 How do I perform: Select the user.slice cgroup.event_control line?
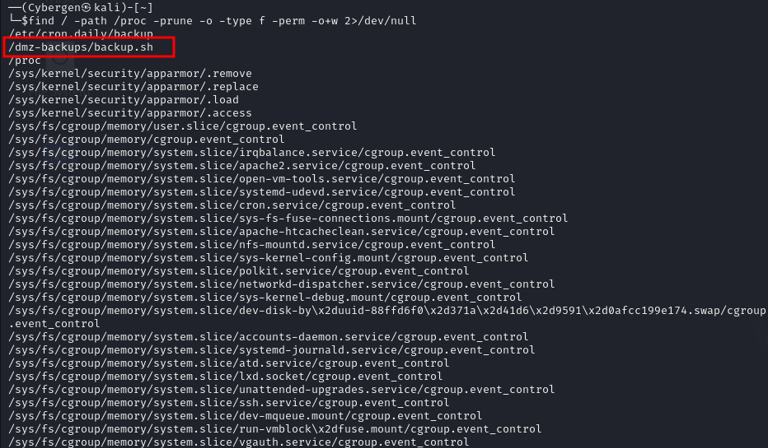pos(183,126)
